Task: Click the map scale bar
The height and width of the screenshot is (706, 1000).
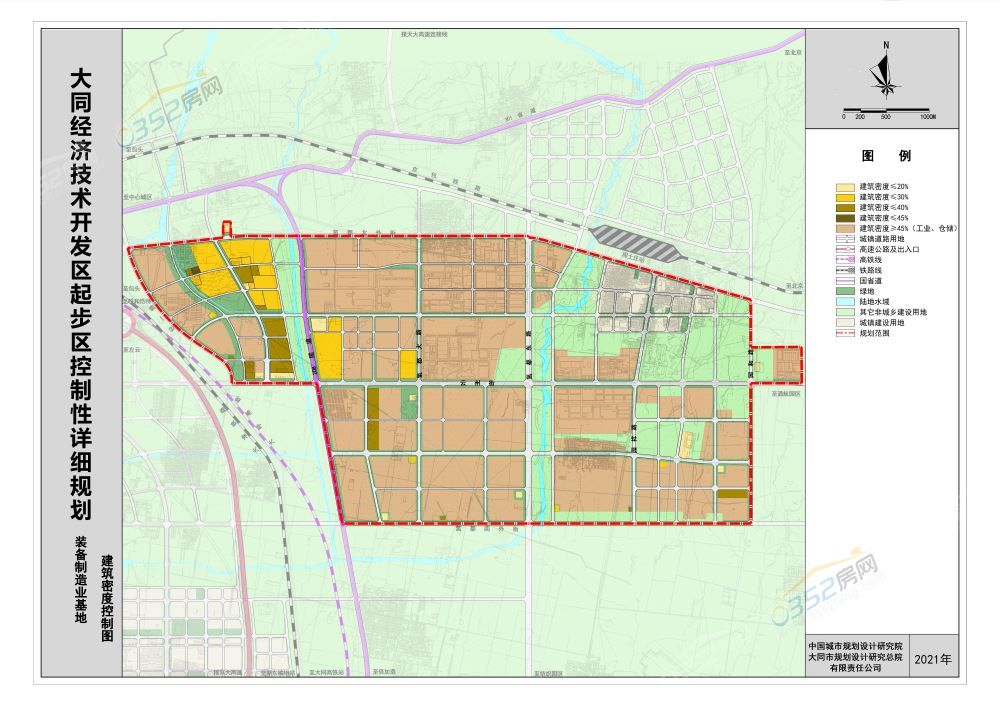Action: coord(886,110)
